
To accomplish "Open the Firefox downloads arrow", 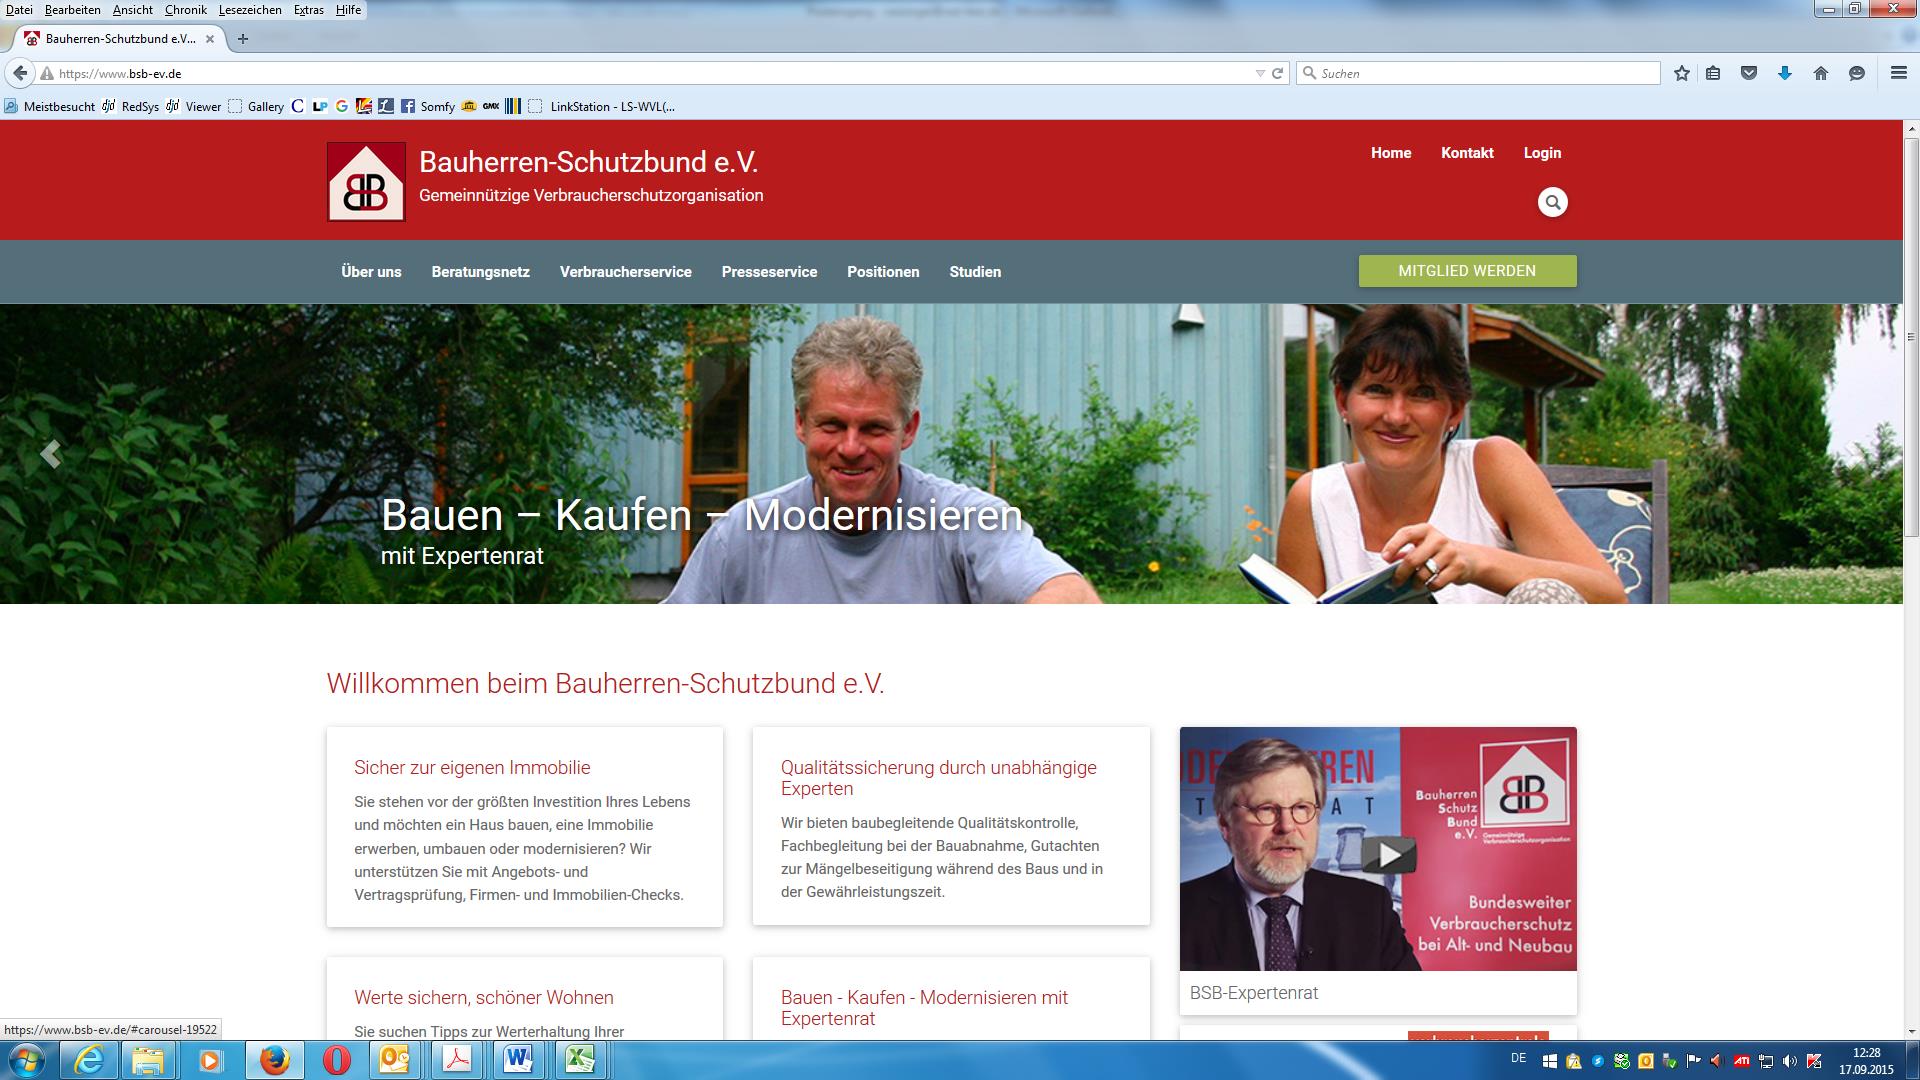I will pos(1785,73).
